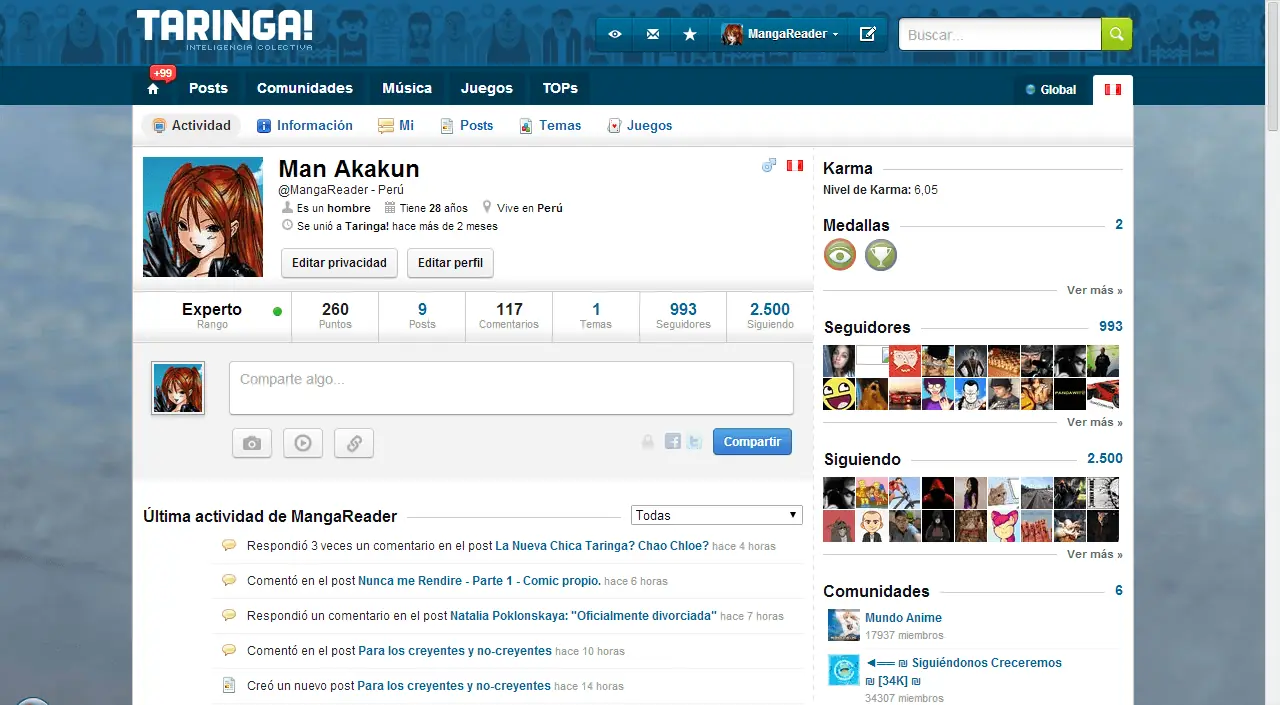Focus the Buscar search field
This screenshot has height=705, width=1280.
[1000, 34]
